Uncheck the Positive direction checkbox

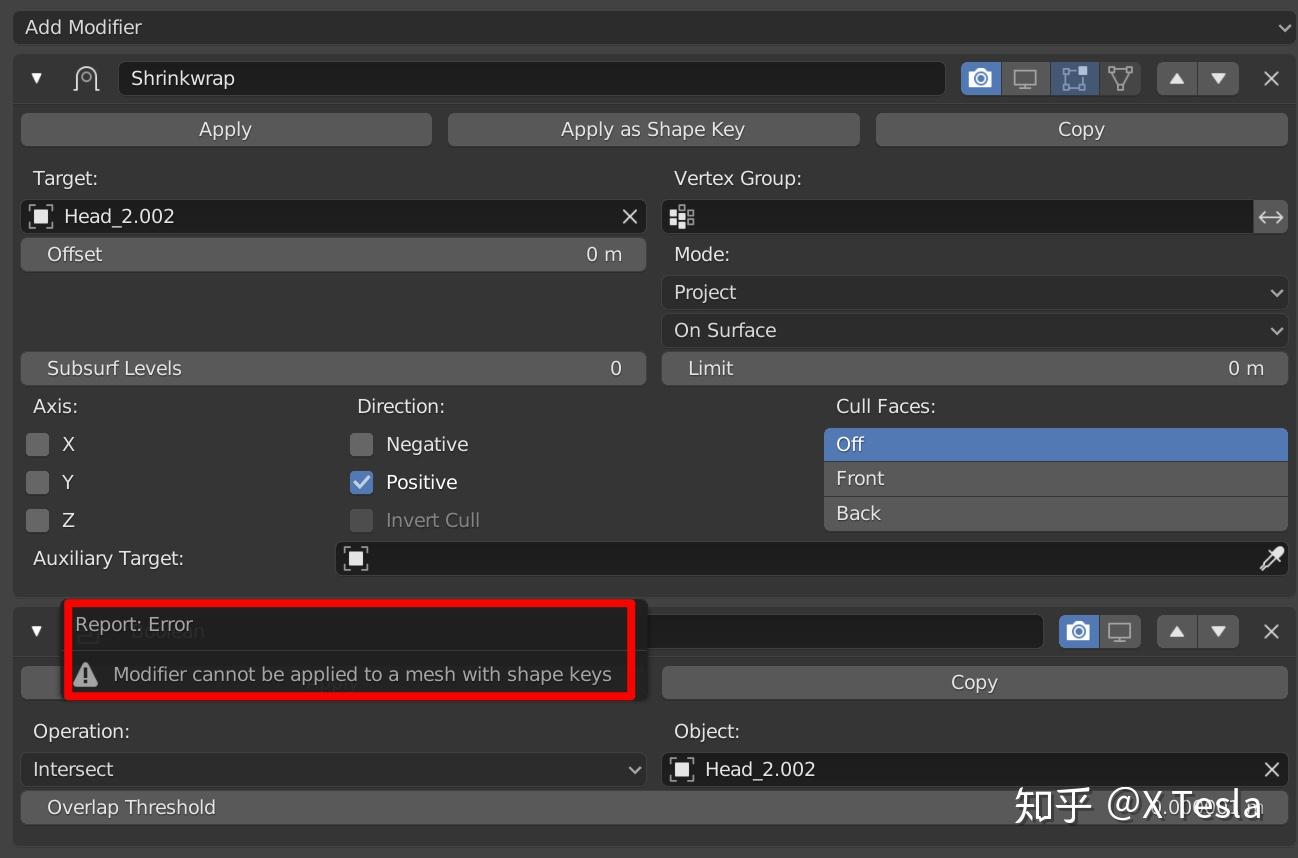click(361, 482)
